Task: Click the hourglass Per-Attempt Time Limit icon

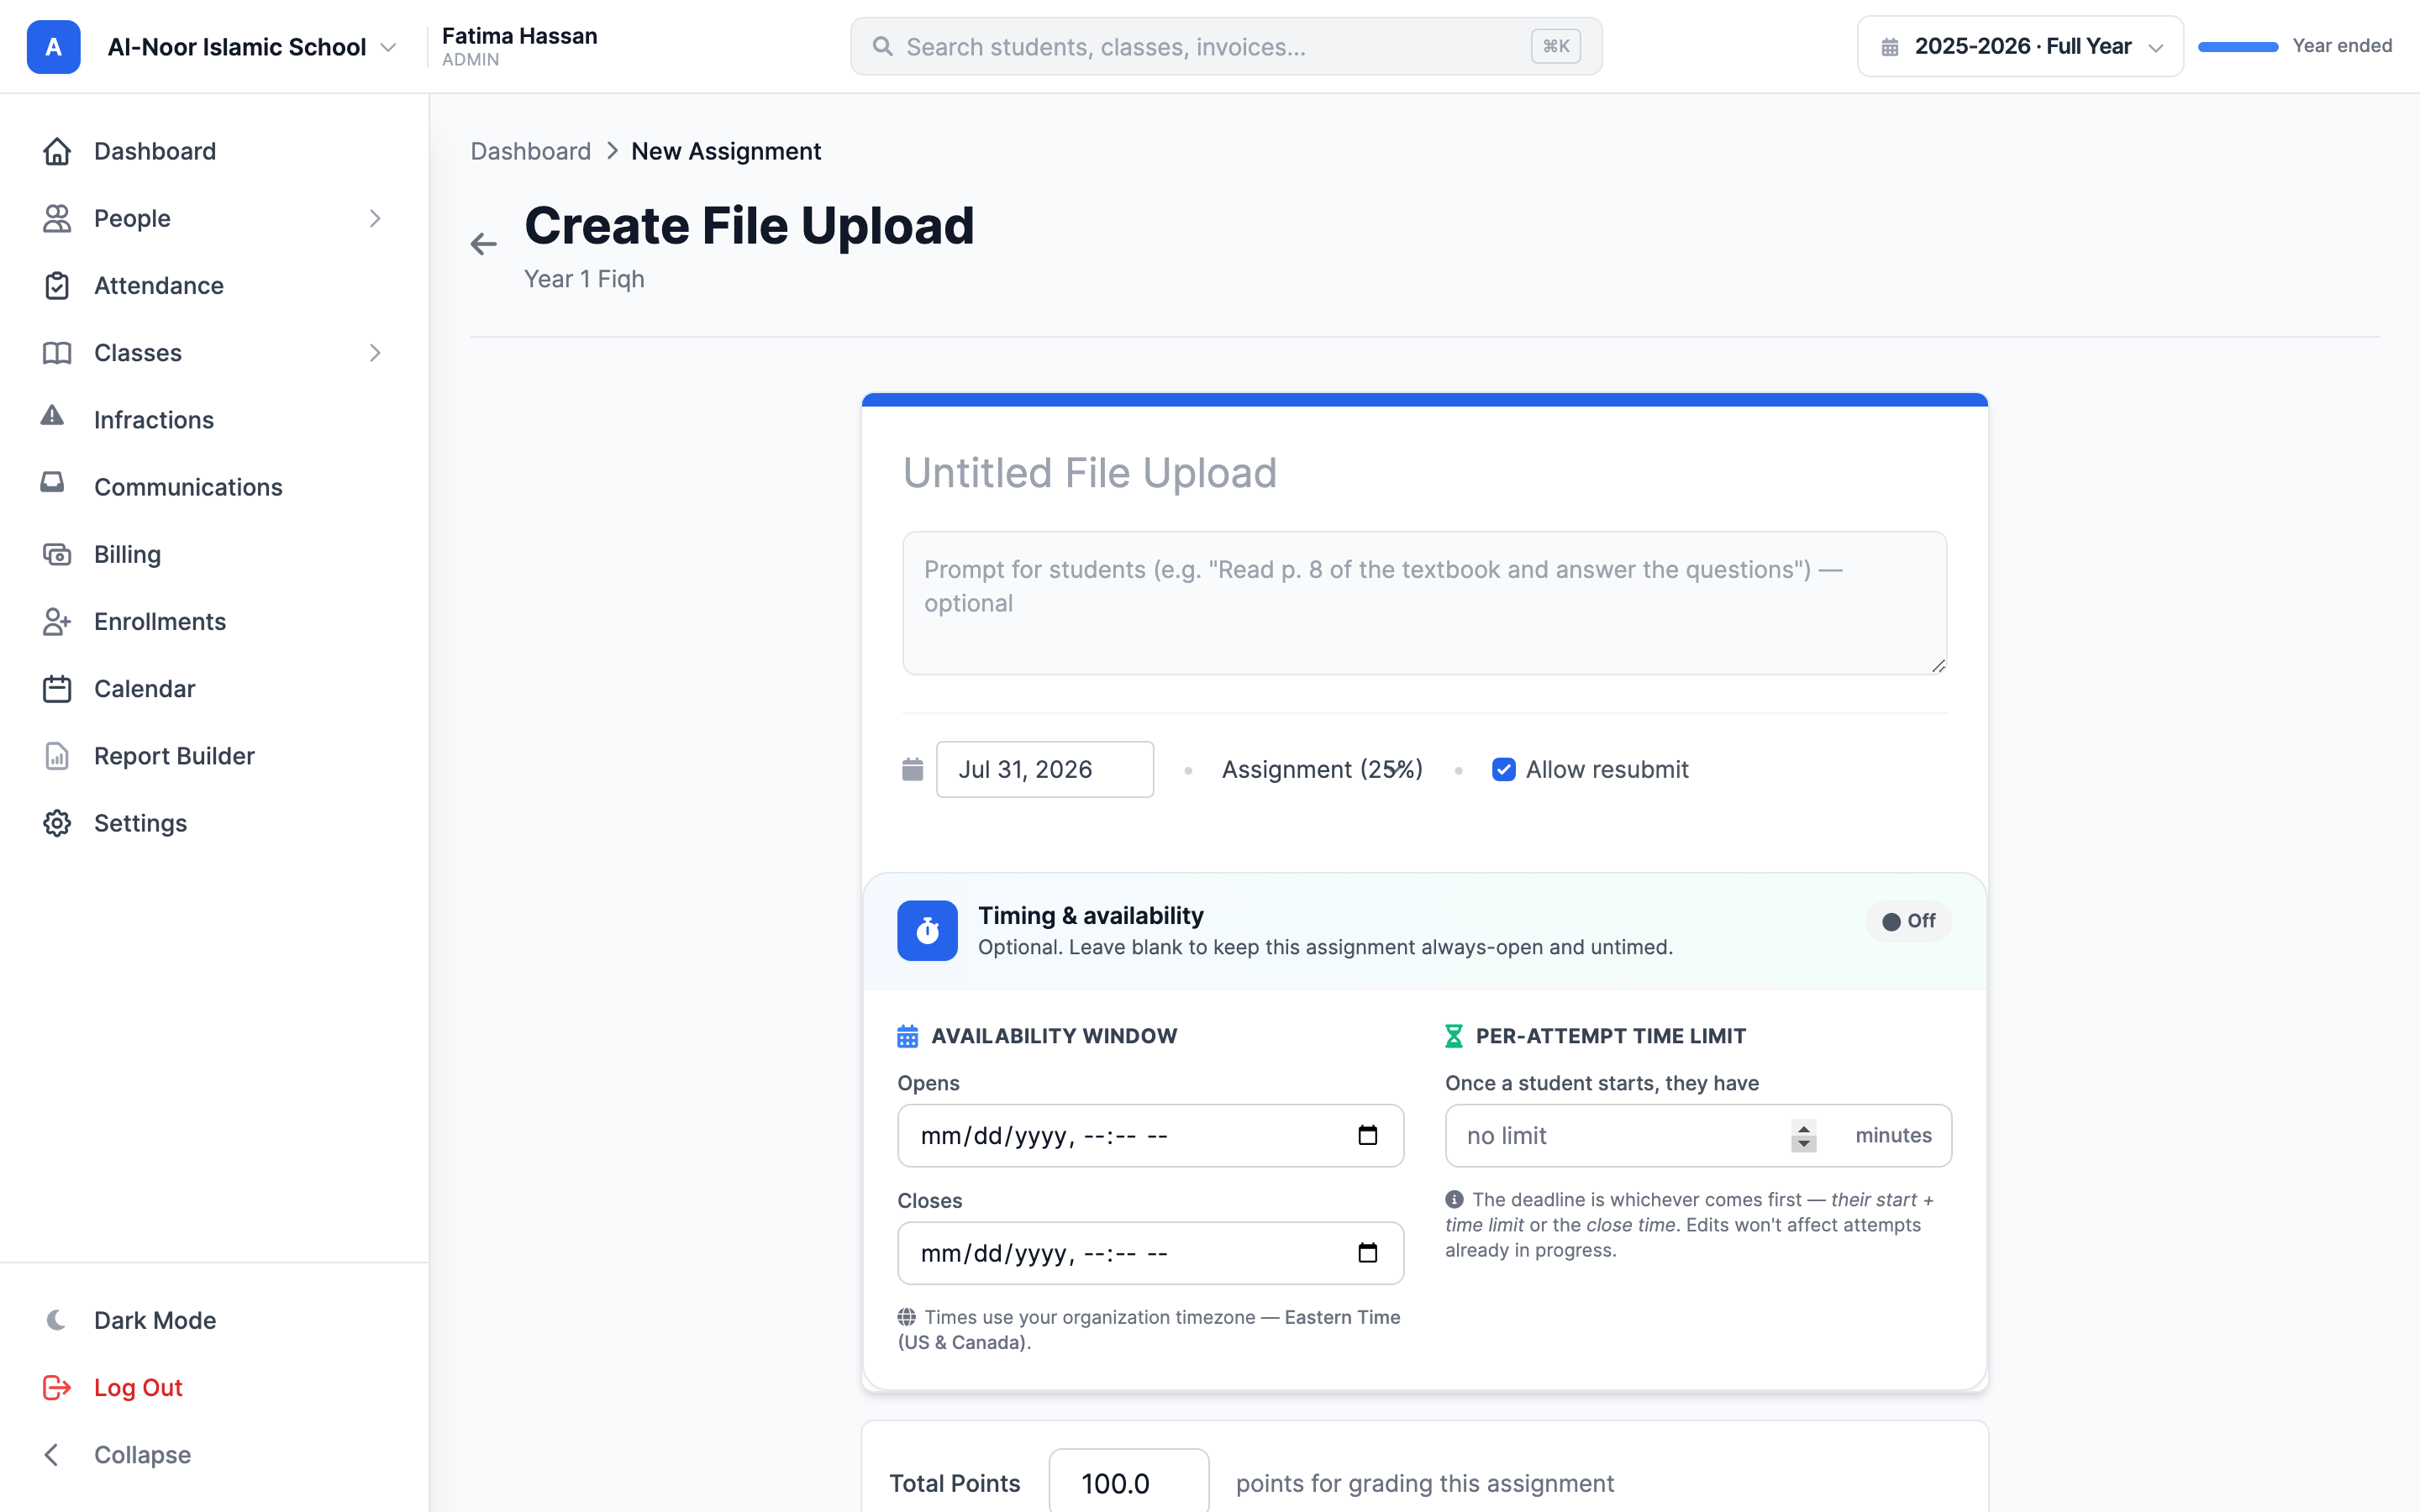Action: (1454, 1036)
